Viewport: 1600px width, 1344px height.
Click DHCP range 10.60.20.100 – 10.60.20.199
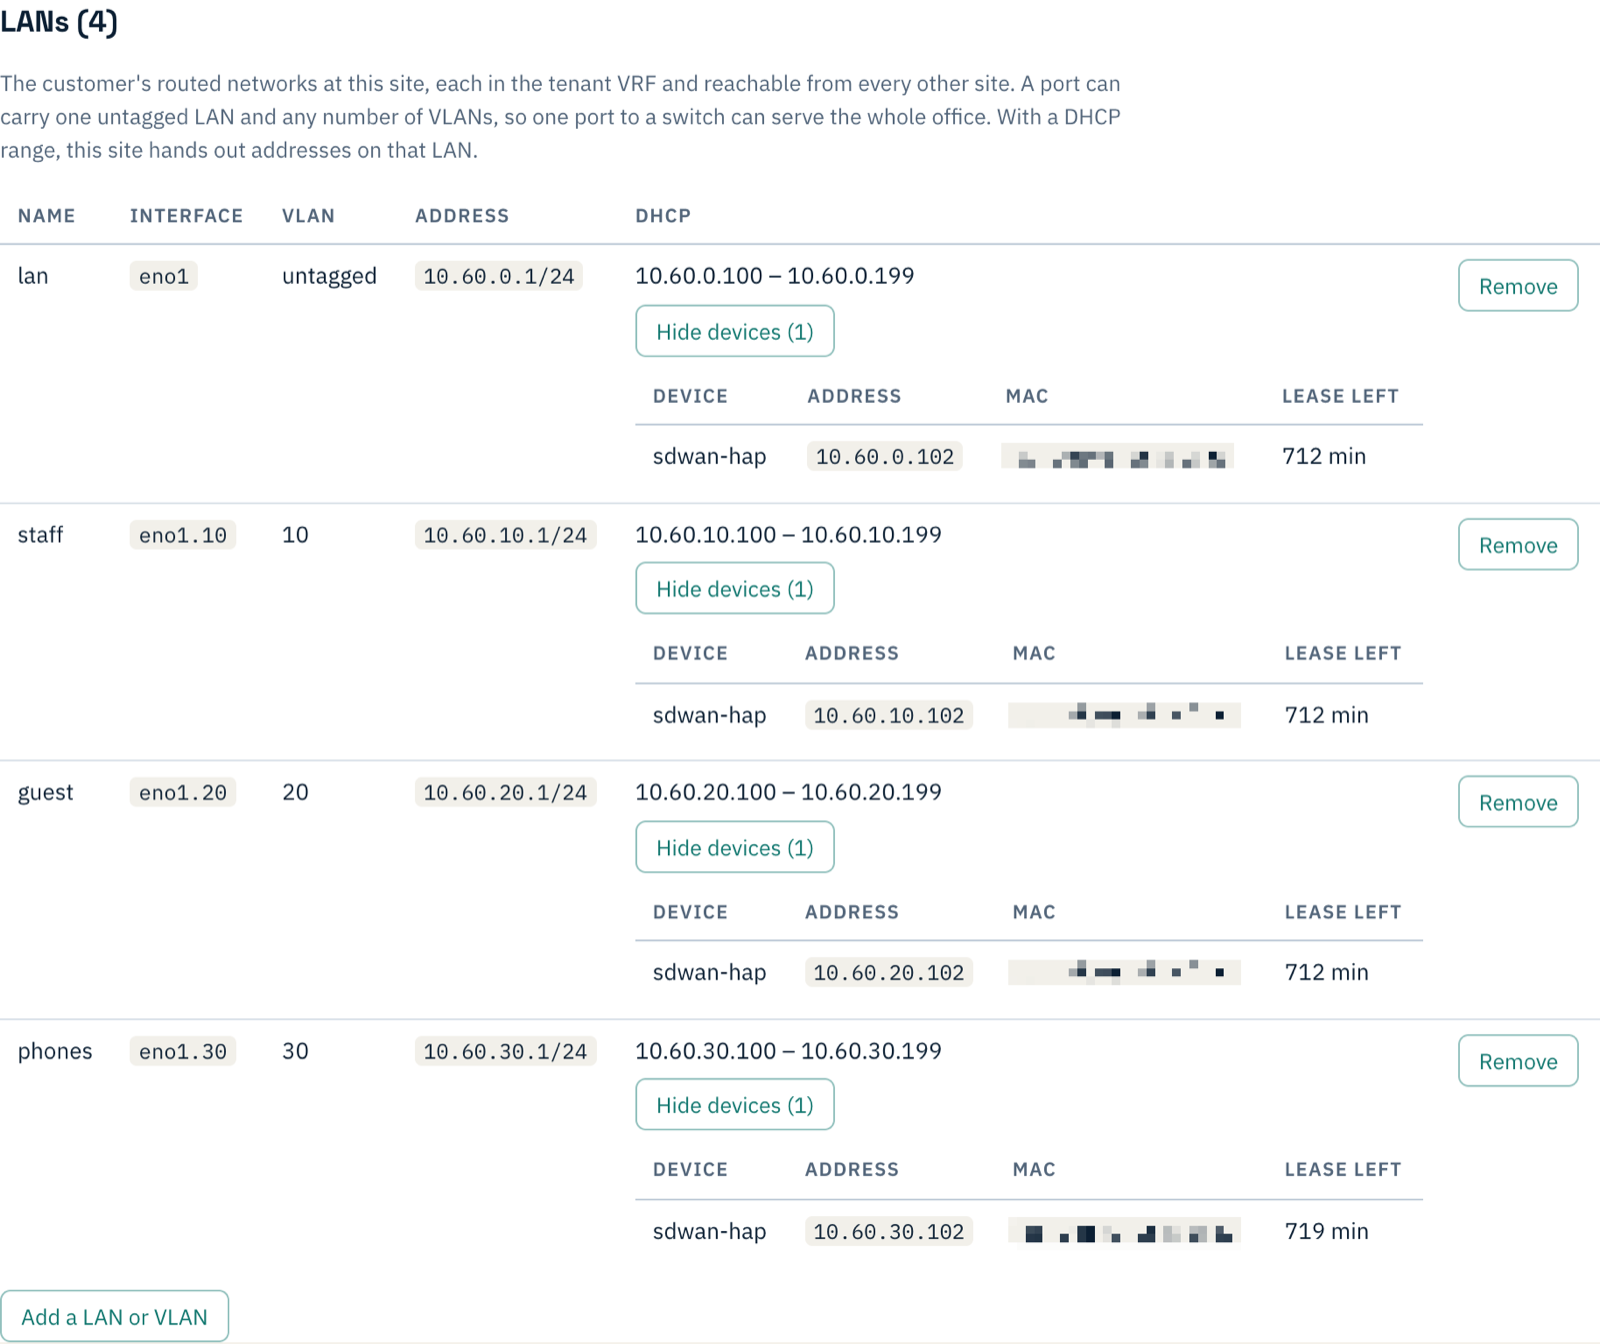pos(788,791)
